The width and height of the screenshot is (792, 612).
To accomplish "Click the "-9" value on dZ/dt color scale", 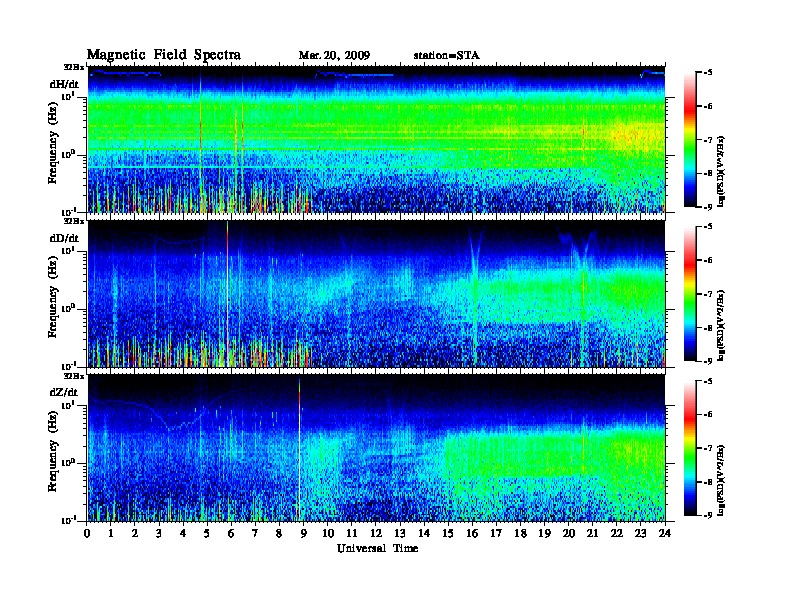I will (x=708, y=515).
